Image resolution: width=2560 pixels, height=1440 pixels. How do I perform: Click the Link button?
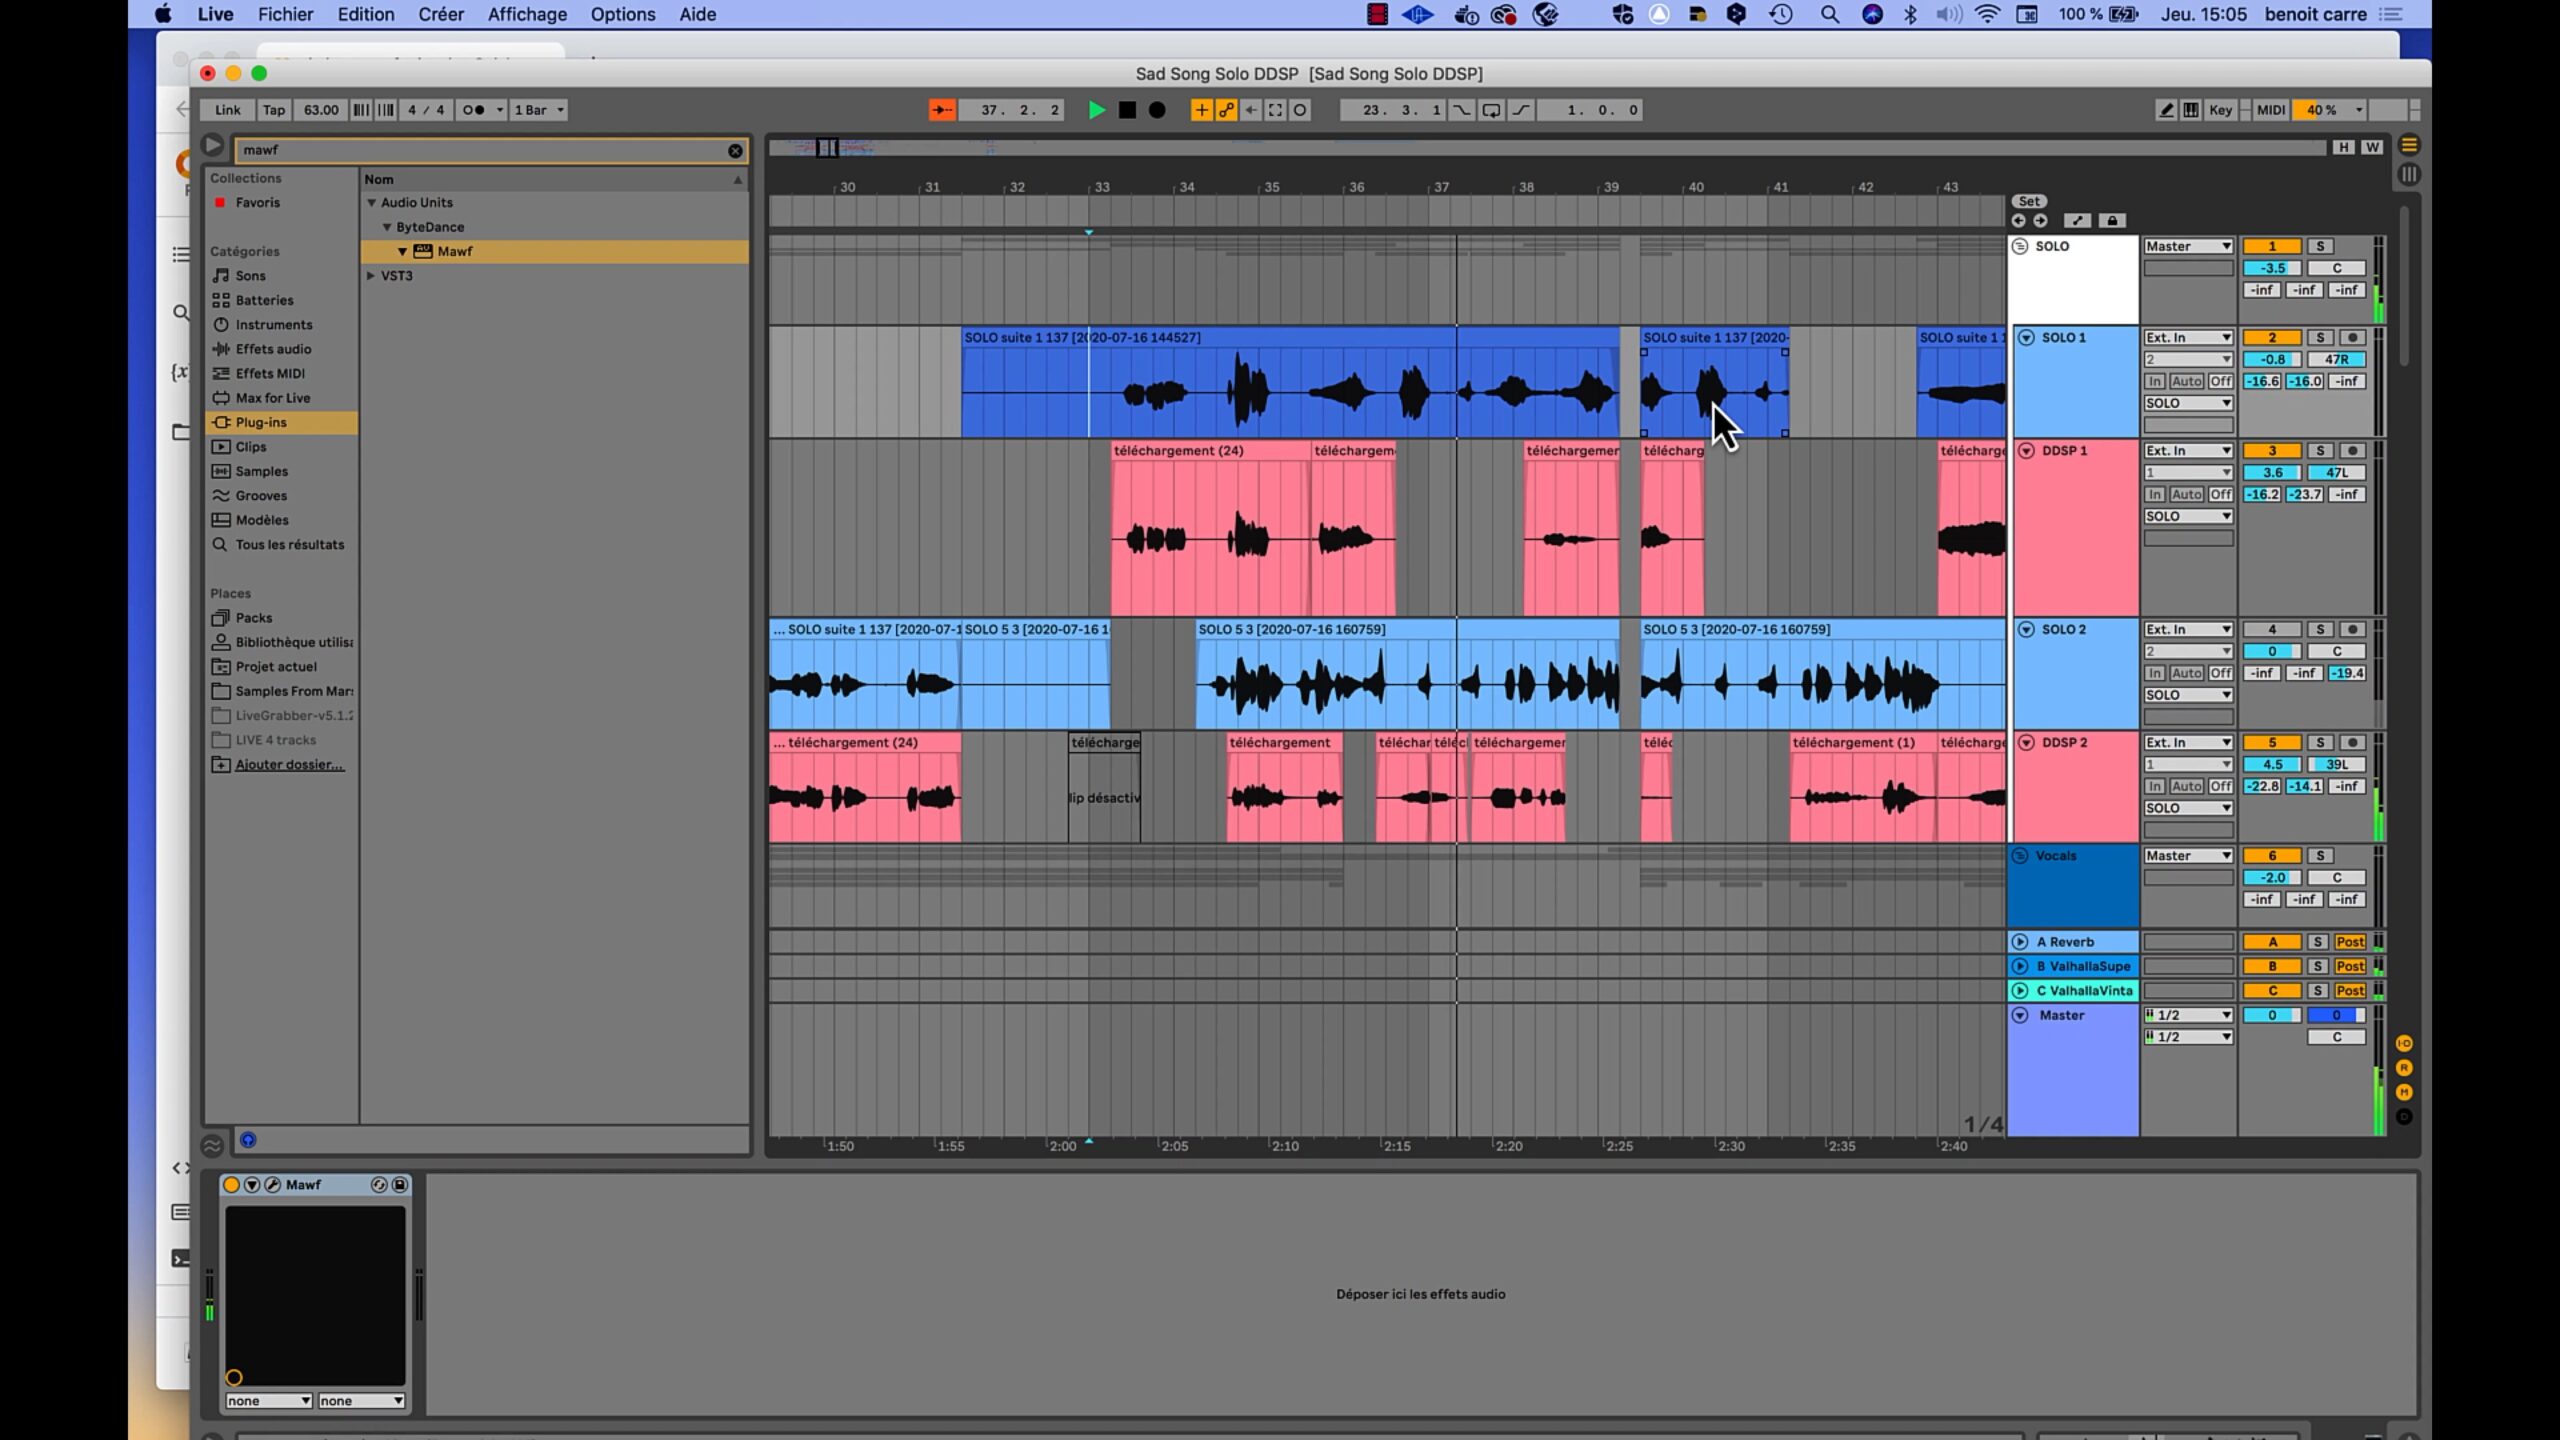[x=227, y=110]
